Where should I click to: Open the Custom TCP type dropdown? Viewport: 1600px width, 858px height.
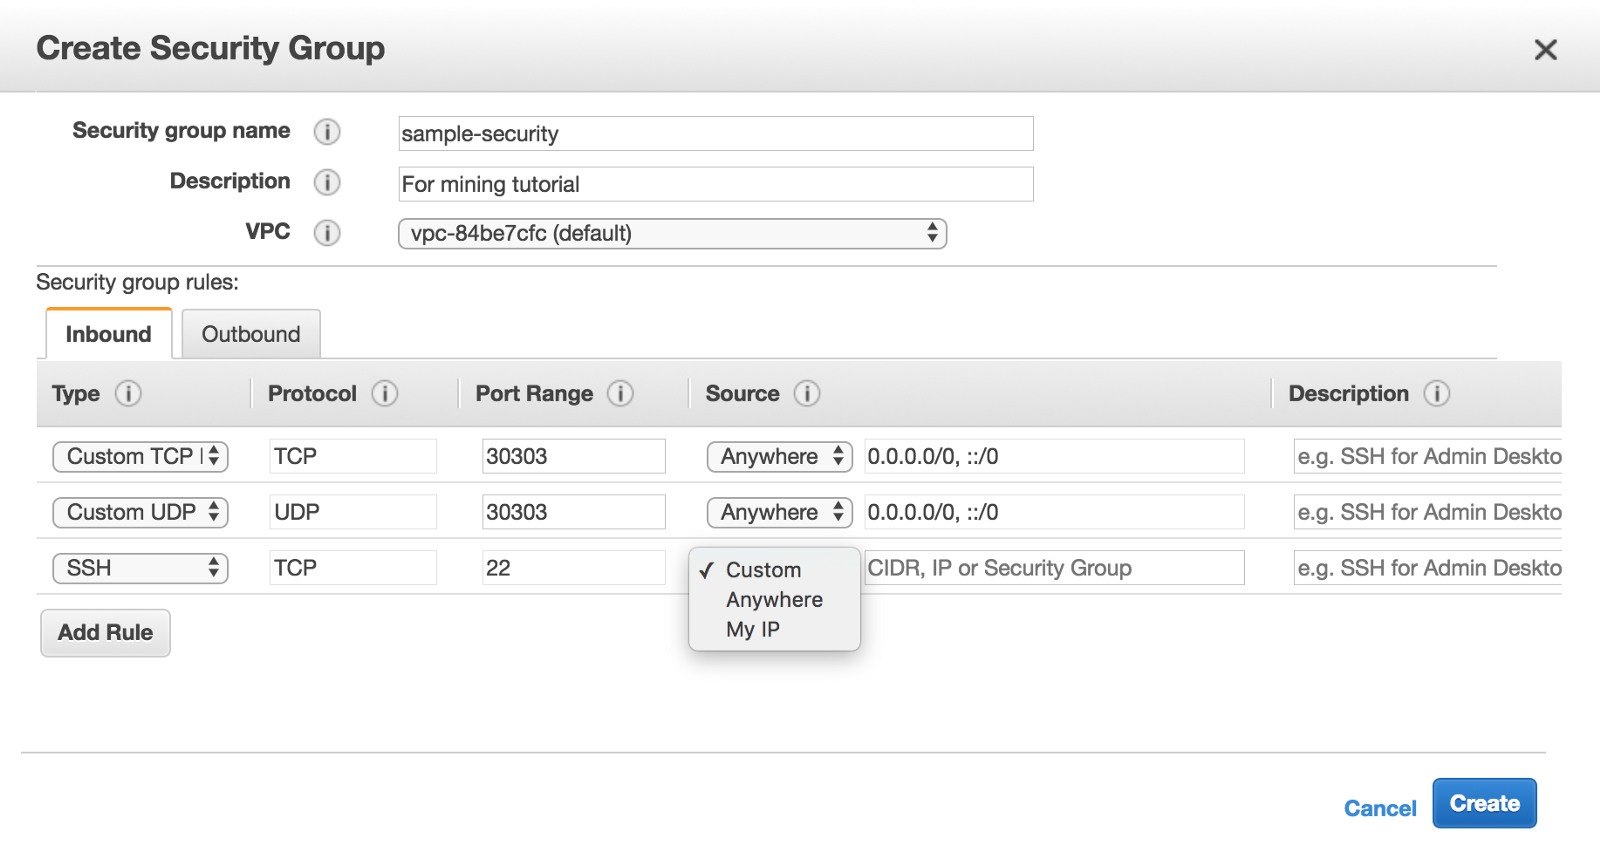(x=141, y=457)
